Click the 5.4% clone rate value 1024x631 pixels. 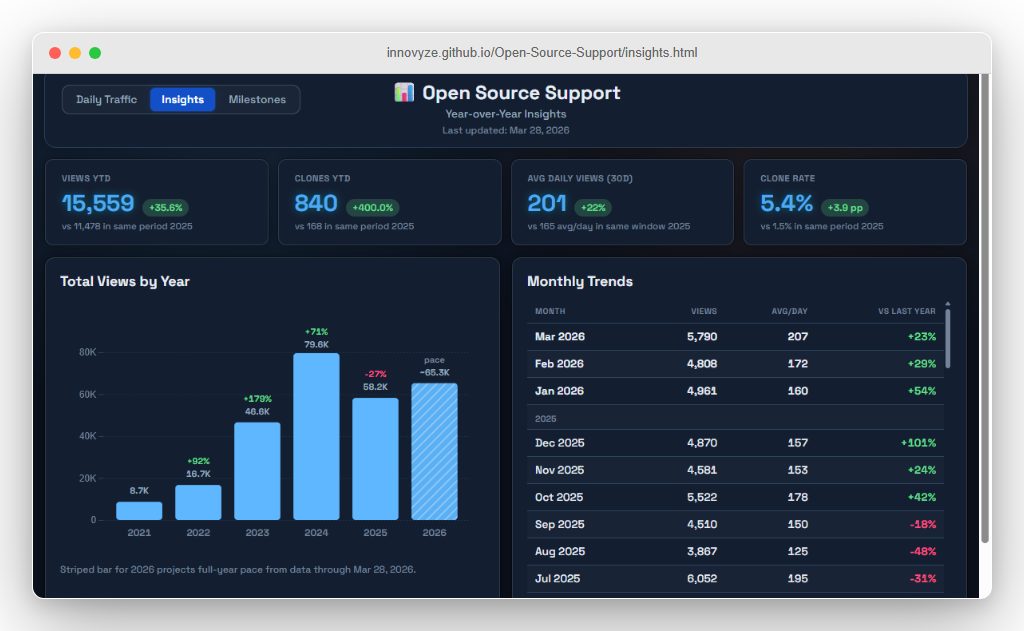pyautogui.click(x=786, y=203)
